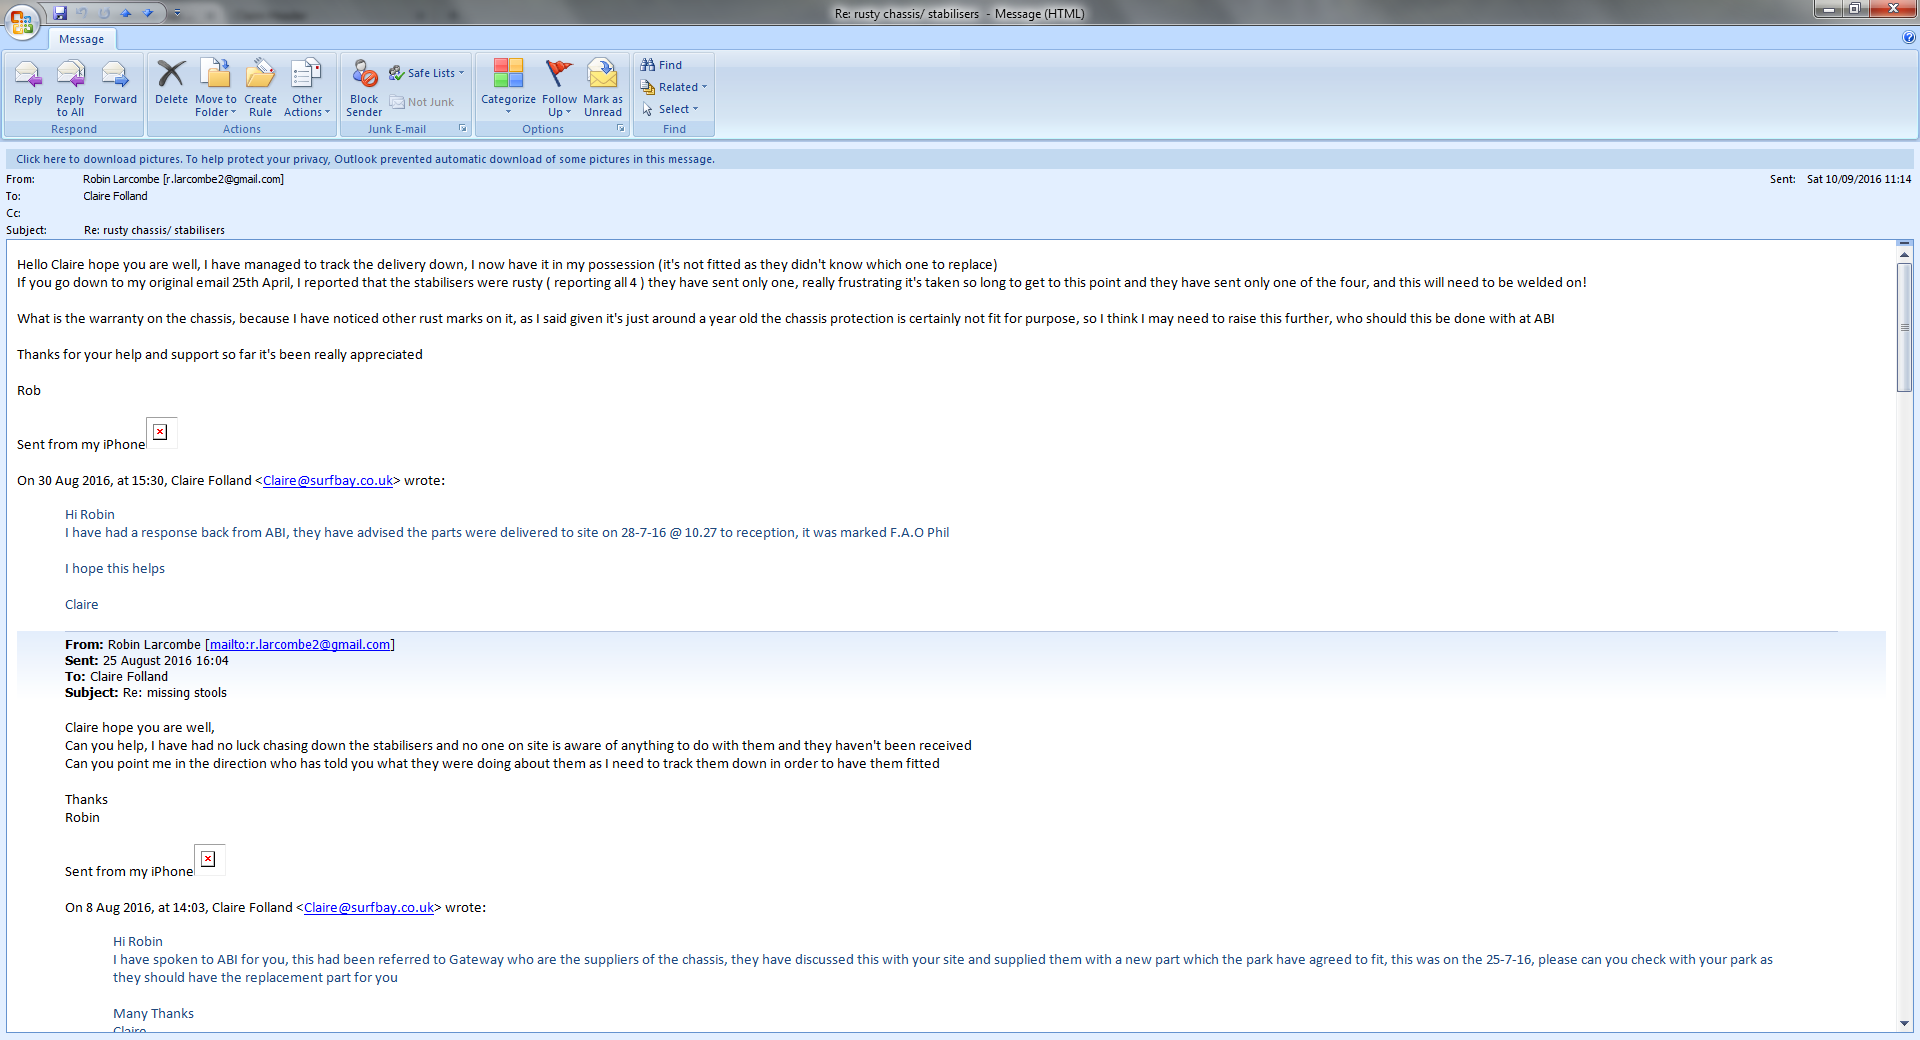Delete the message
The height and width of the screenshot is (1040, 1920).
click(x=171, y=84)
